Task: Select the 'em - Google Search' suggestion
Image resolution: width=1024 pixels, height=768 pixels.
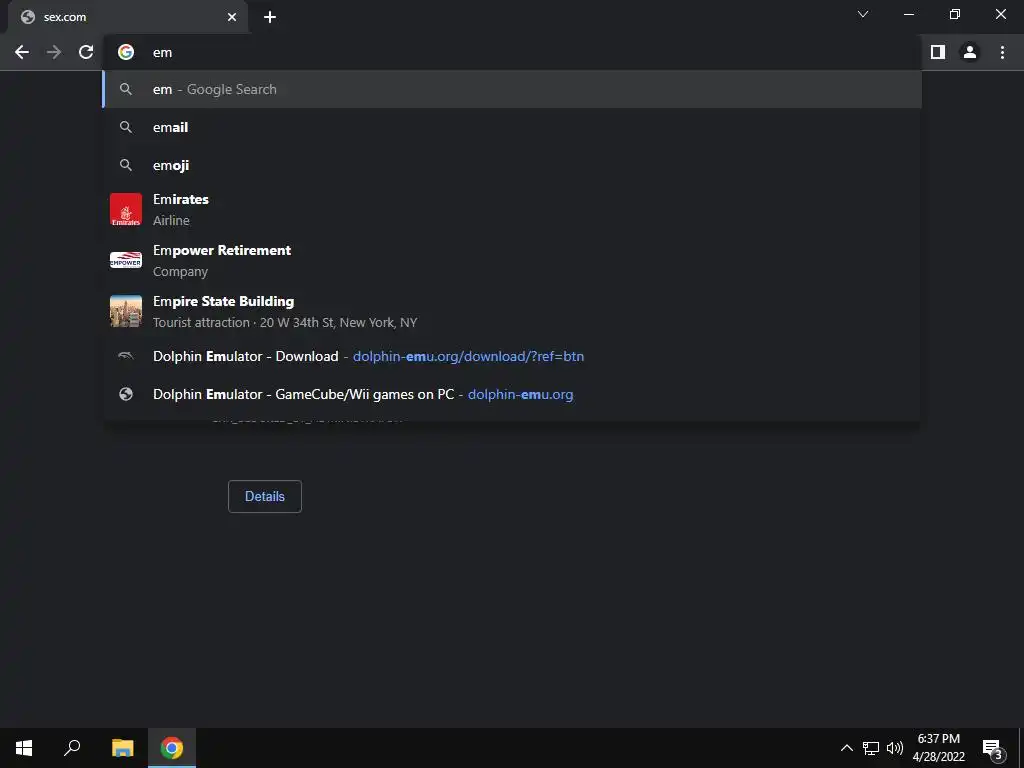Action: point(512,89)
